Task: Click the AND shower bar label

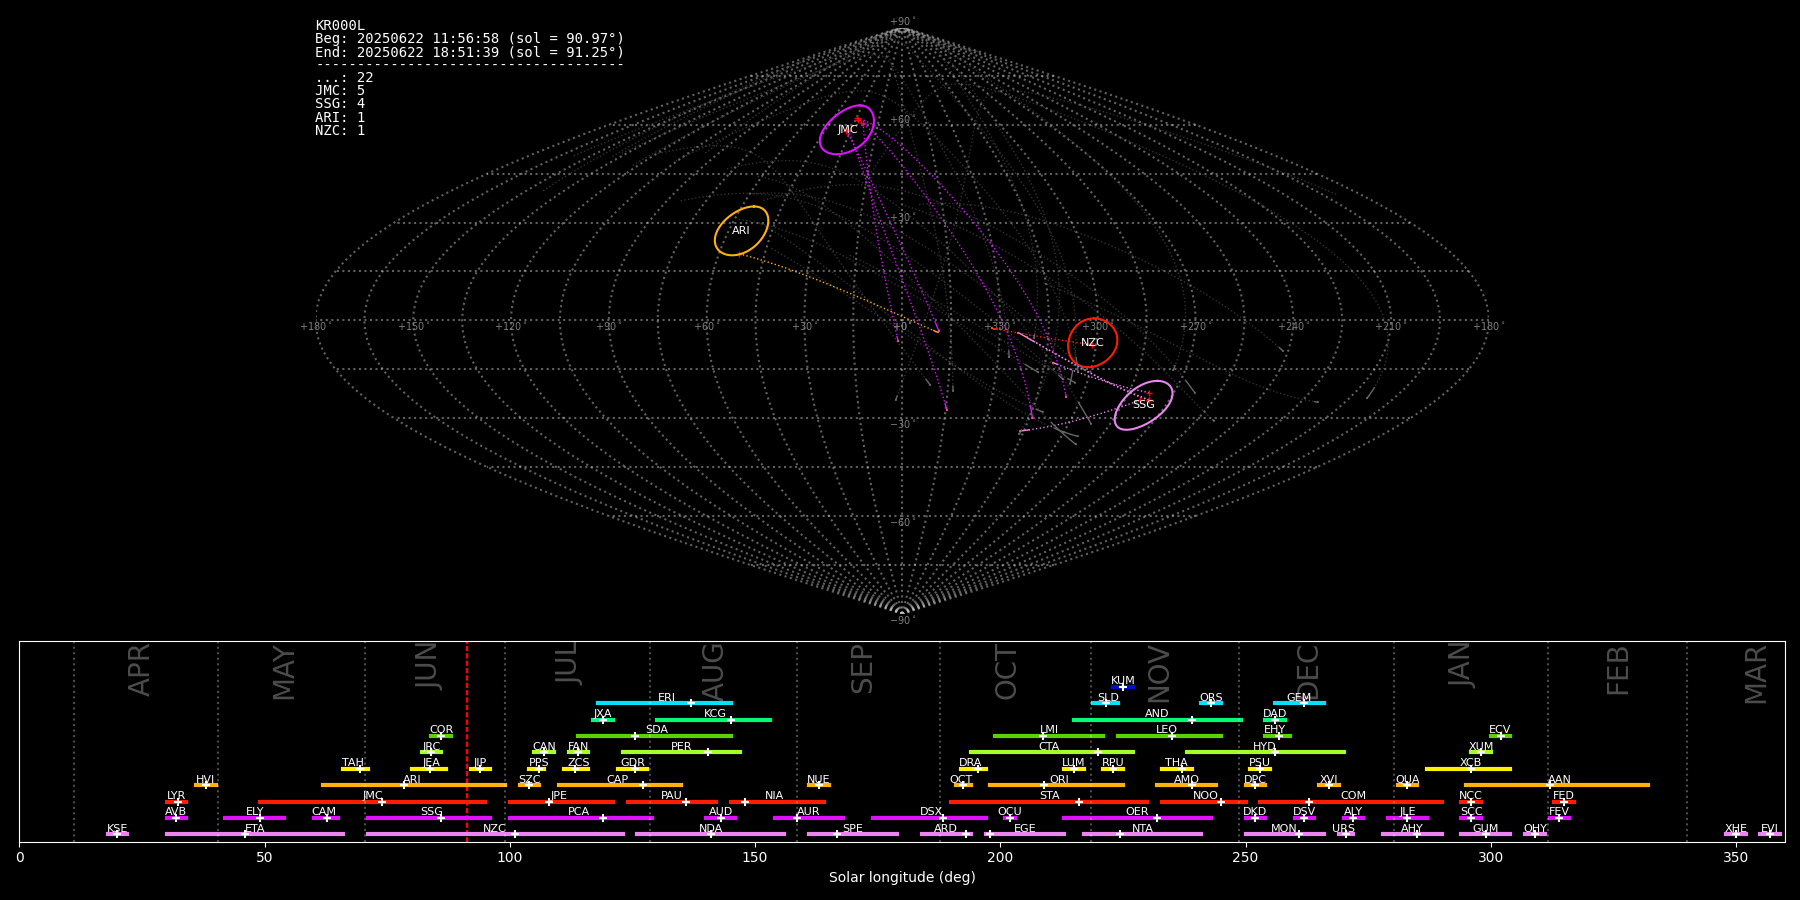Action: tap(1157, 714)
